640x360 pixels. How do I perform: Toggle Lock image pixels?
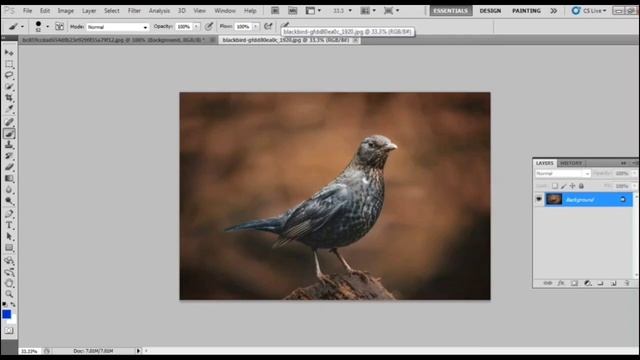pos(564,186)
